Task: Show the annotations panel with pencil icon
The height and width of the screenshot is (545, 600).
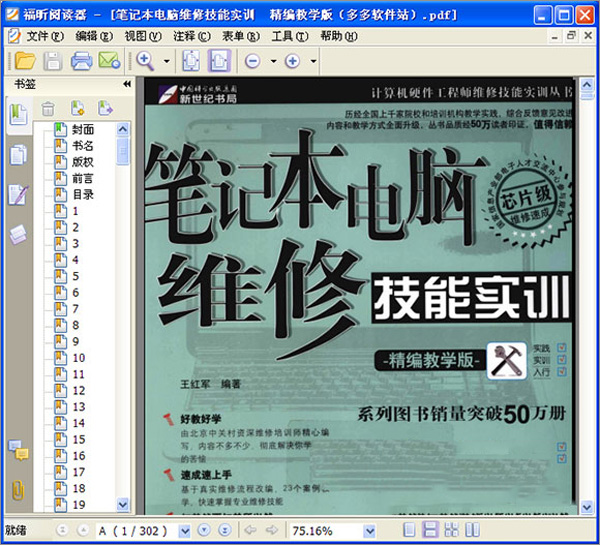Action: pyautogui.click(x=18, y=195)
